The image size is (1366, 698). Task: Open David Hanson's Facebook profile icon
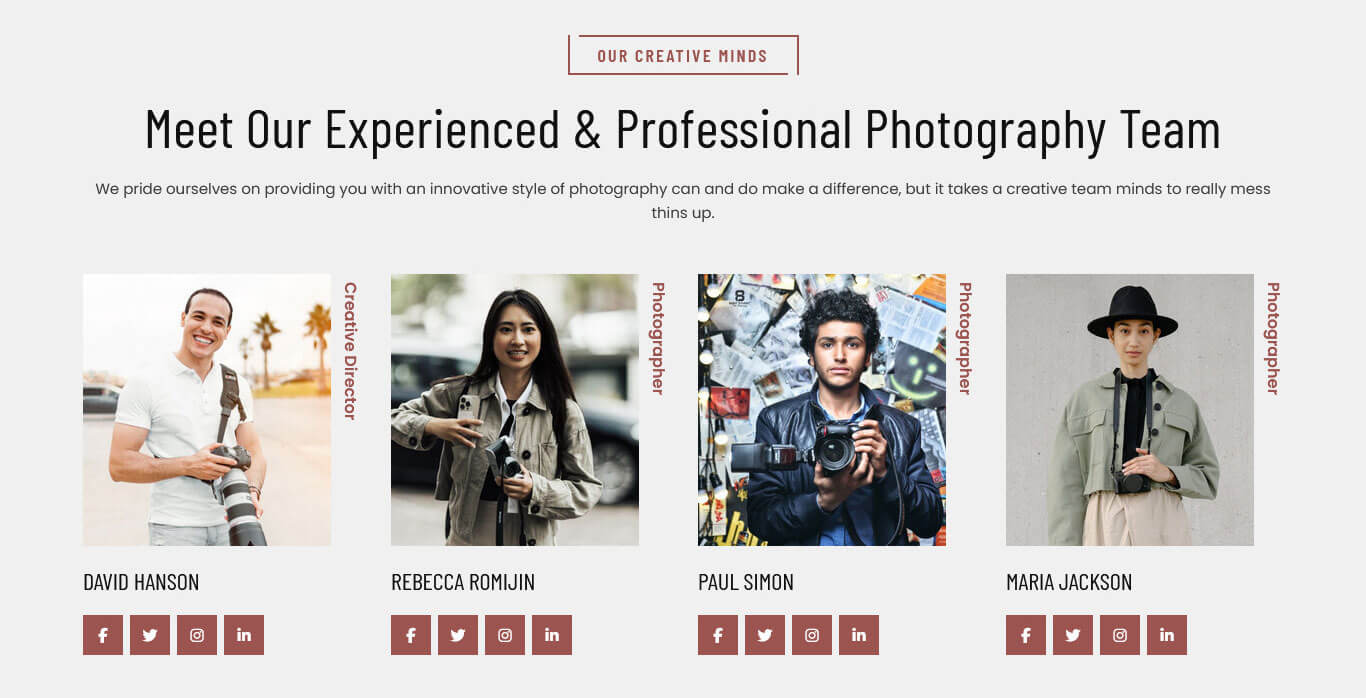pyautogui.click(x=103, y=635)
